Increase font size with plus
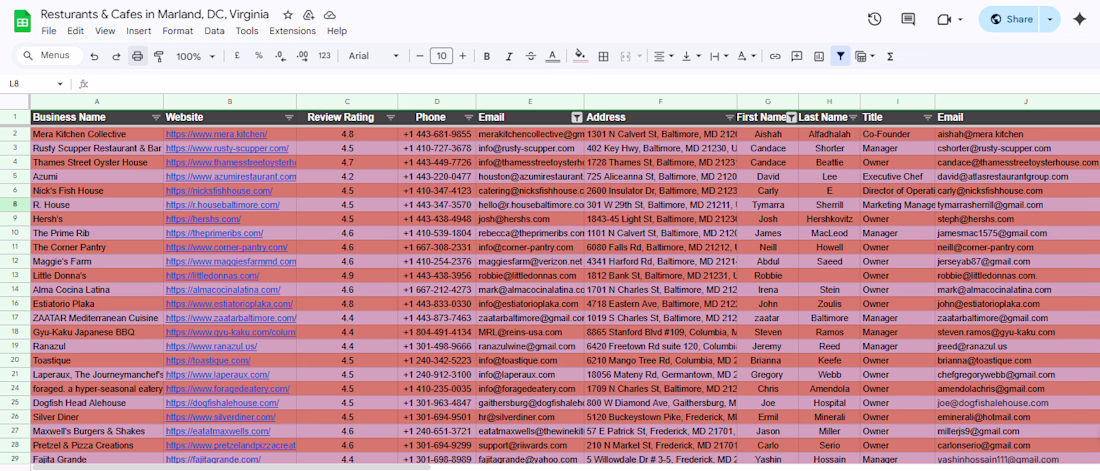Screen dimensions: 1100x471 coord(463,56)
